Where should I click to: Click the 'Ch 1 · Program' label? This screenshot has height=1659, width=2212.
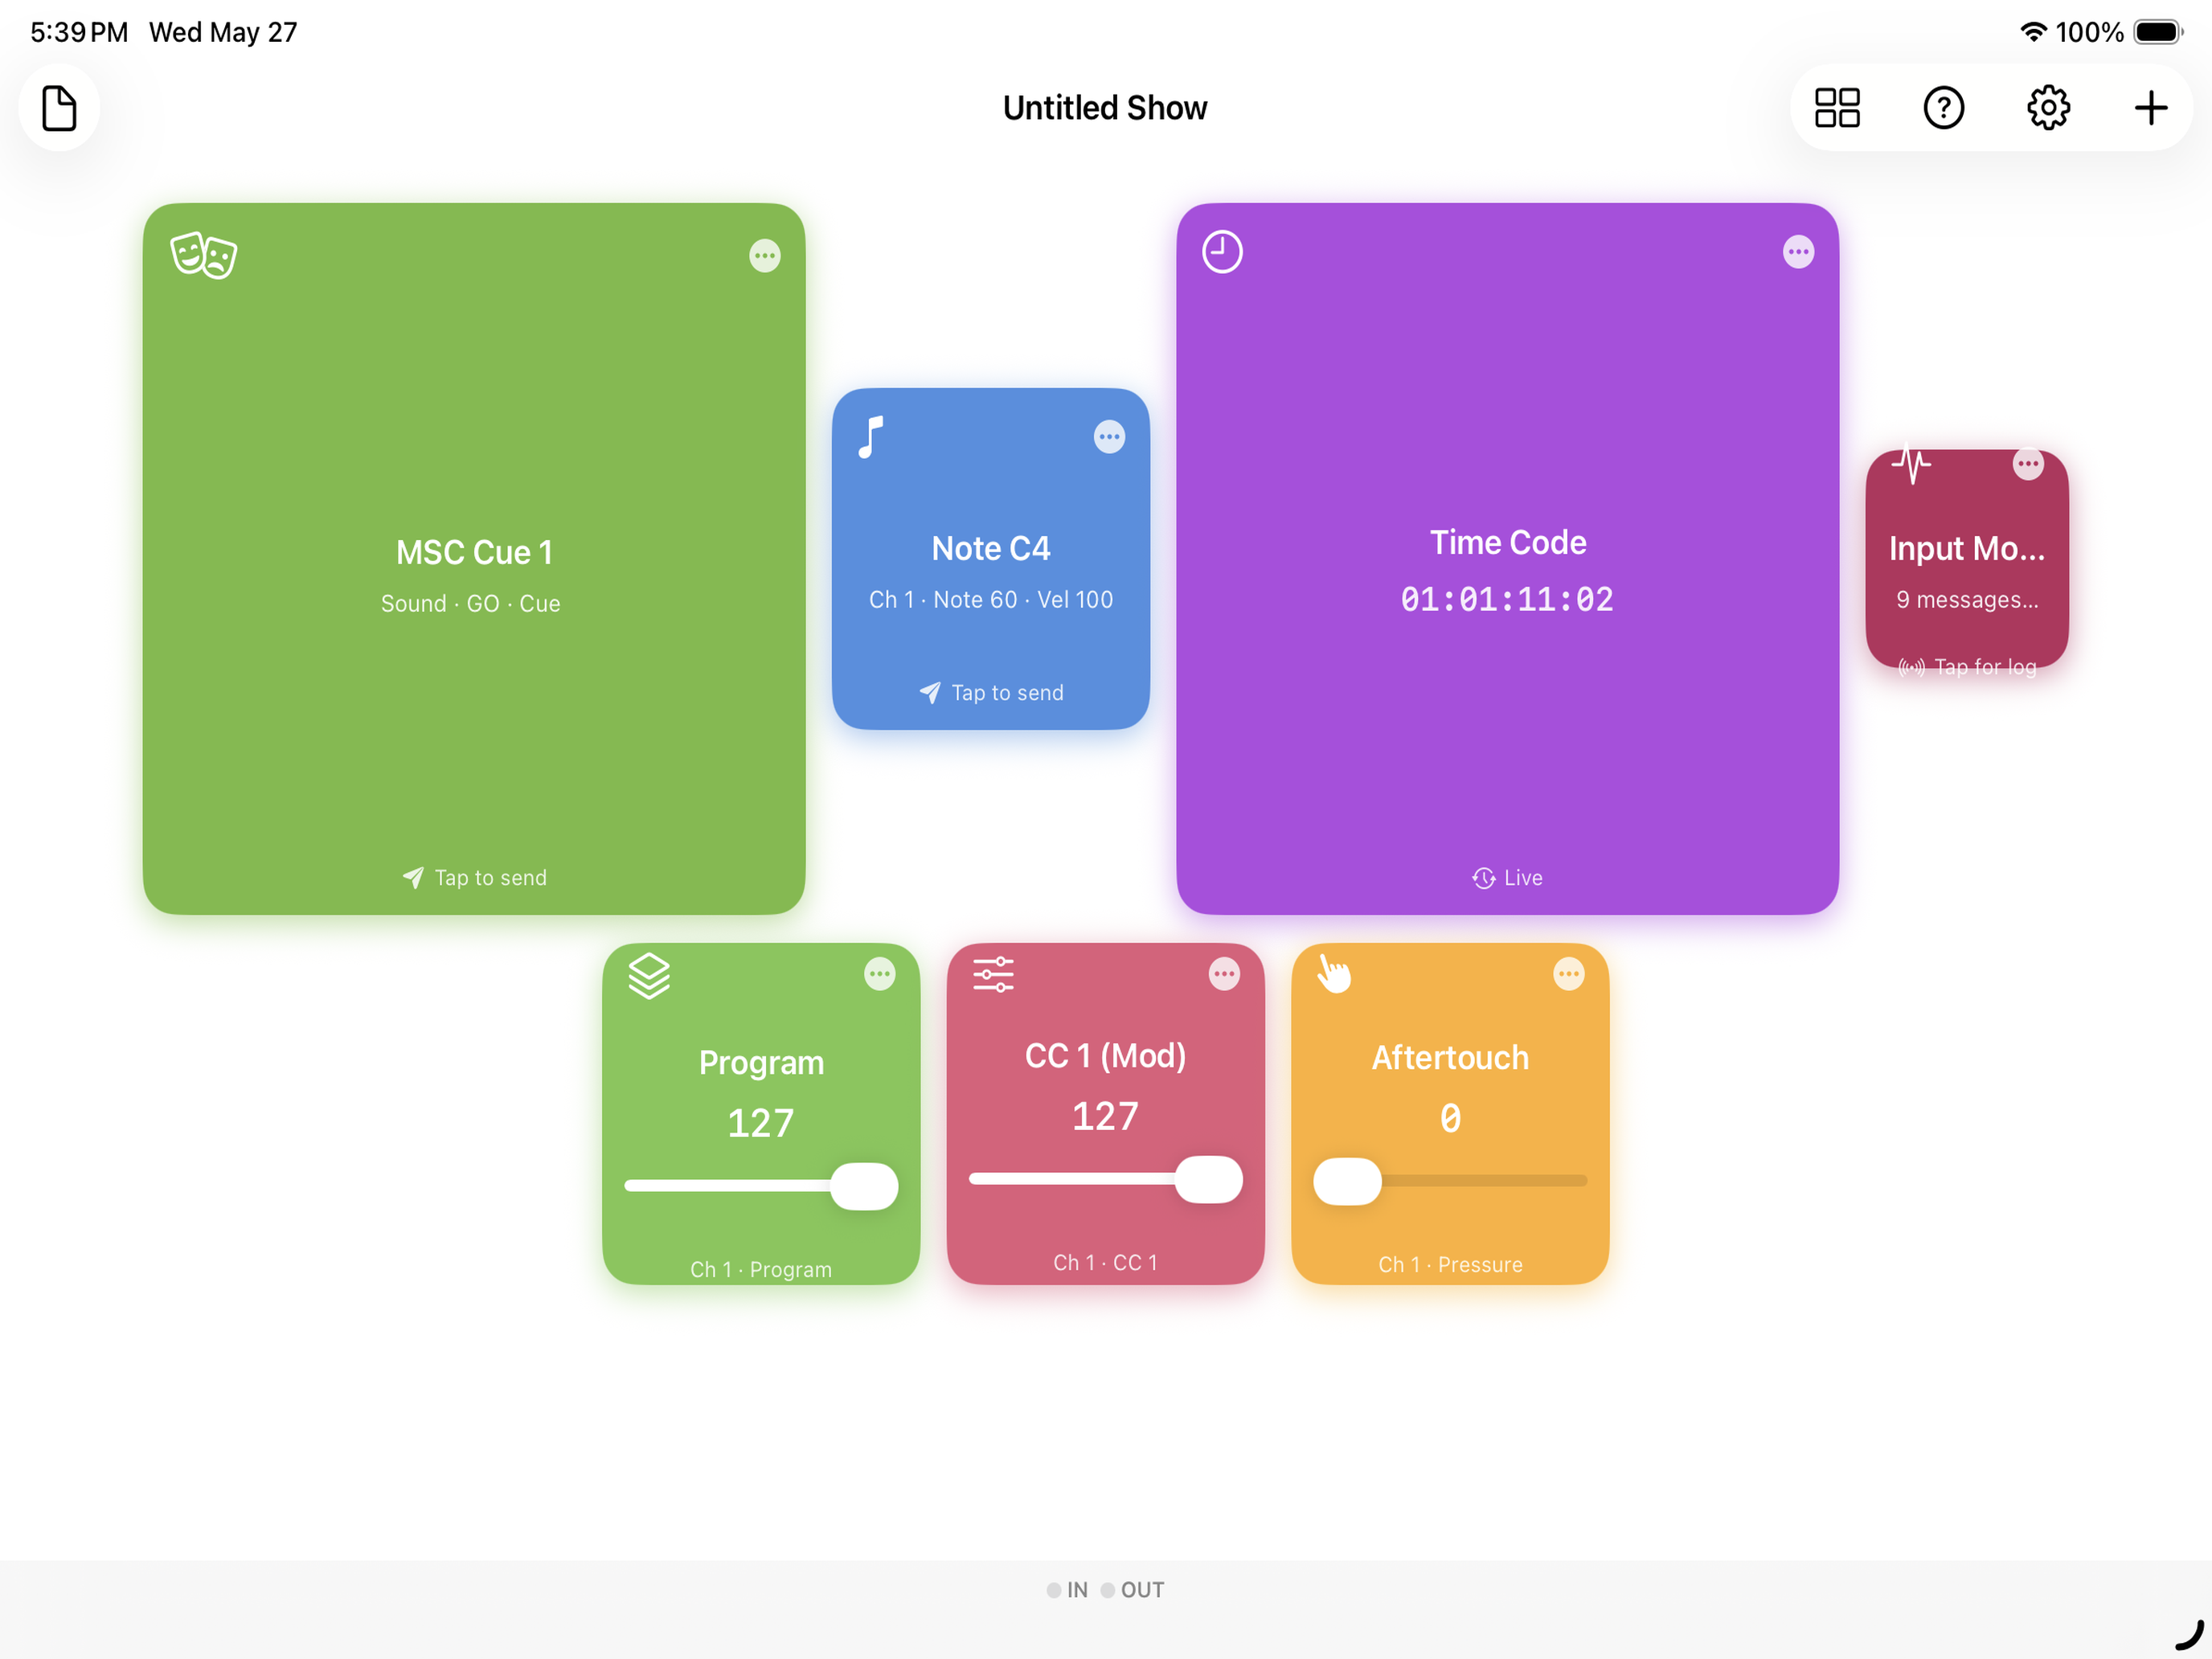(761, 1269)
